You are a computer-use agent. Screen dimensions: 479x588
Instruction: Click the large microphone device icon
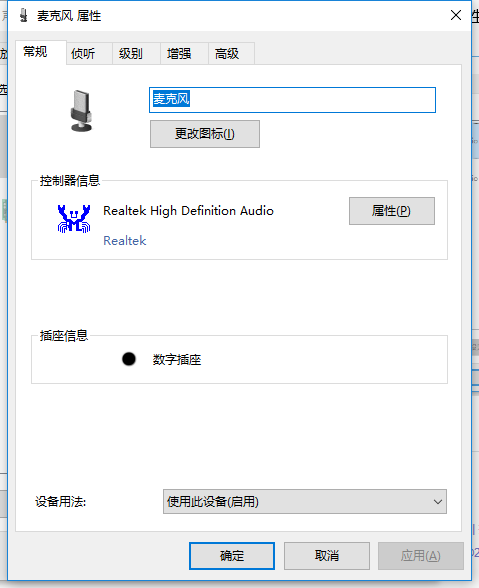tap(81, 111)
